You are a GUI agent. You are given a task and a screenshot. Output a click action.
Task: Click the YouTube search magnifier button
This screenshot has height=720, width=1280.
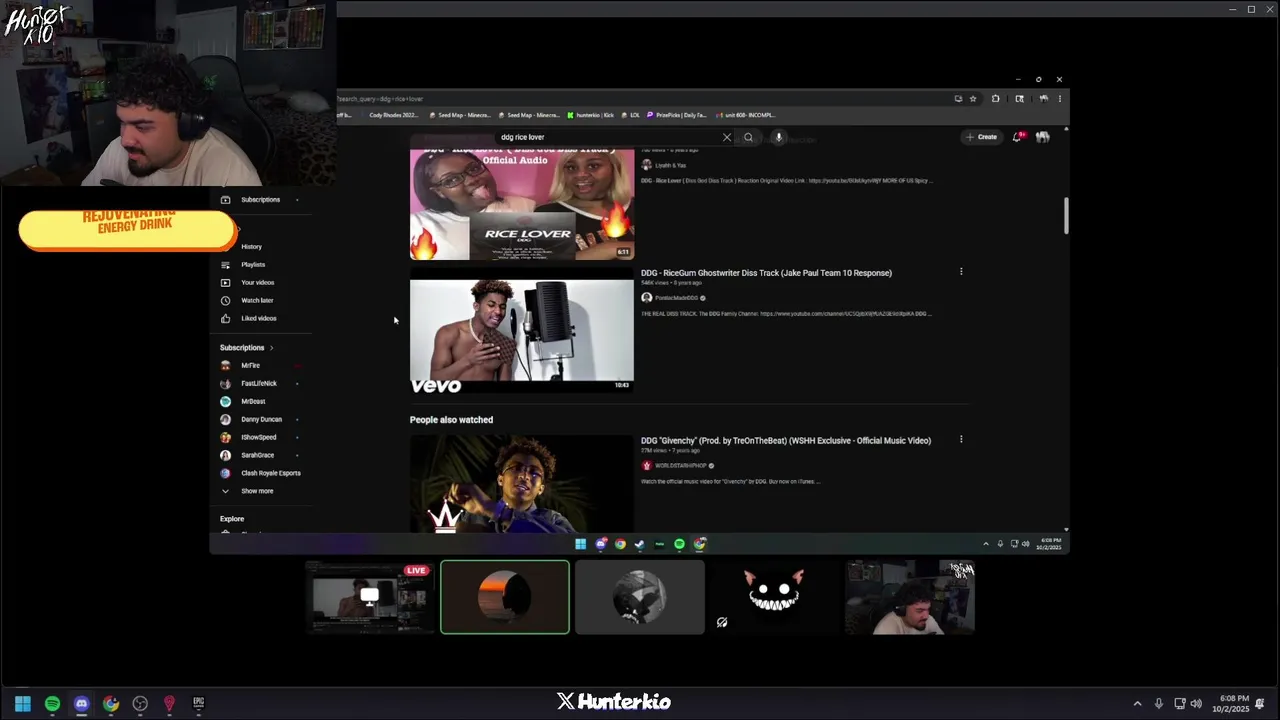point(748,137)
